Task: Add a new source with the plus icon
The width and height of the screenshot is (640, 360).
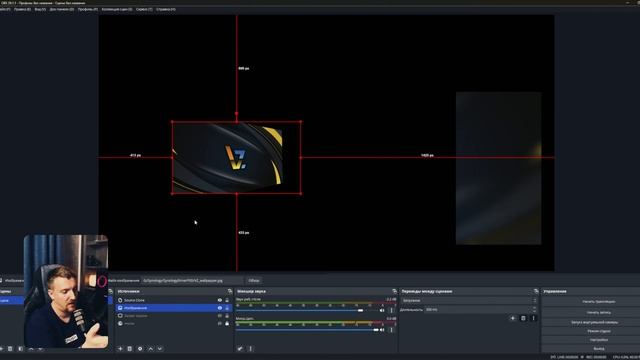Action: [x=120, y=349]
